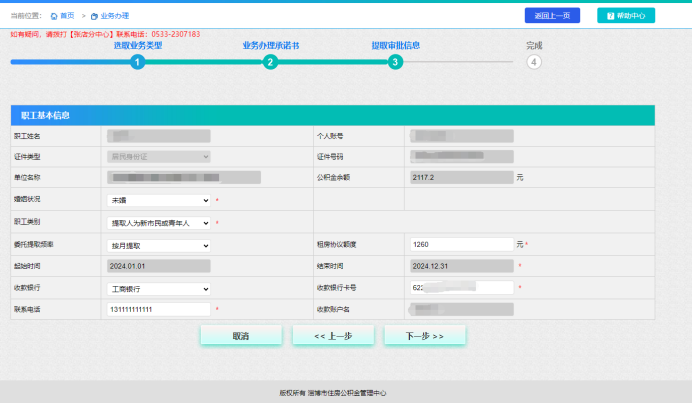
Task: Click the disabled 证件类型 dropdown
Action: pos(159,157)
